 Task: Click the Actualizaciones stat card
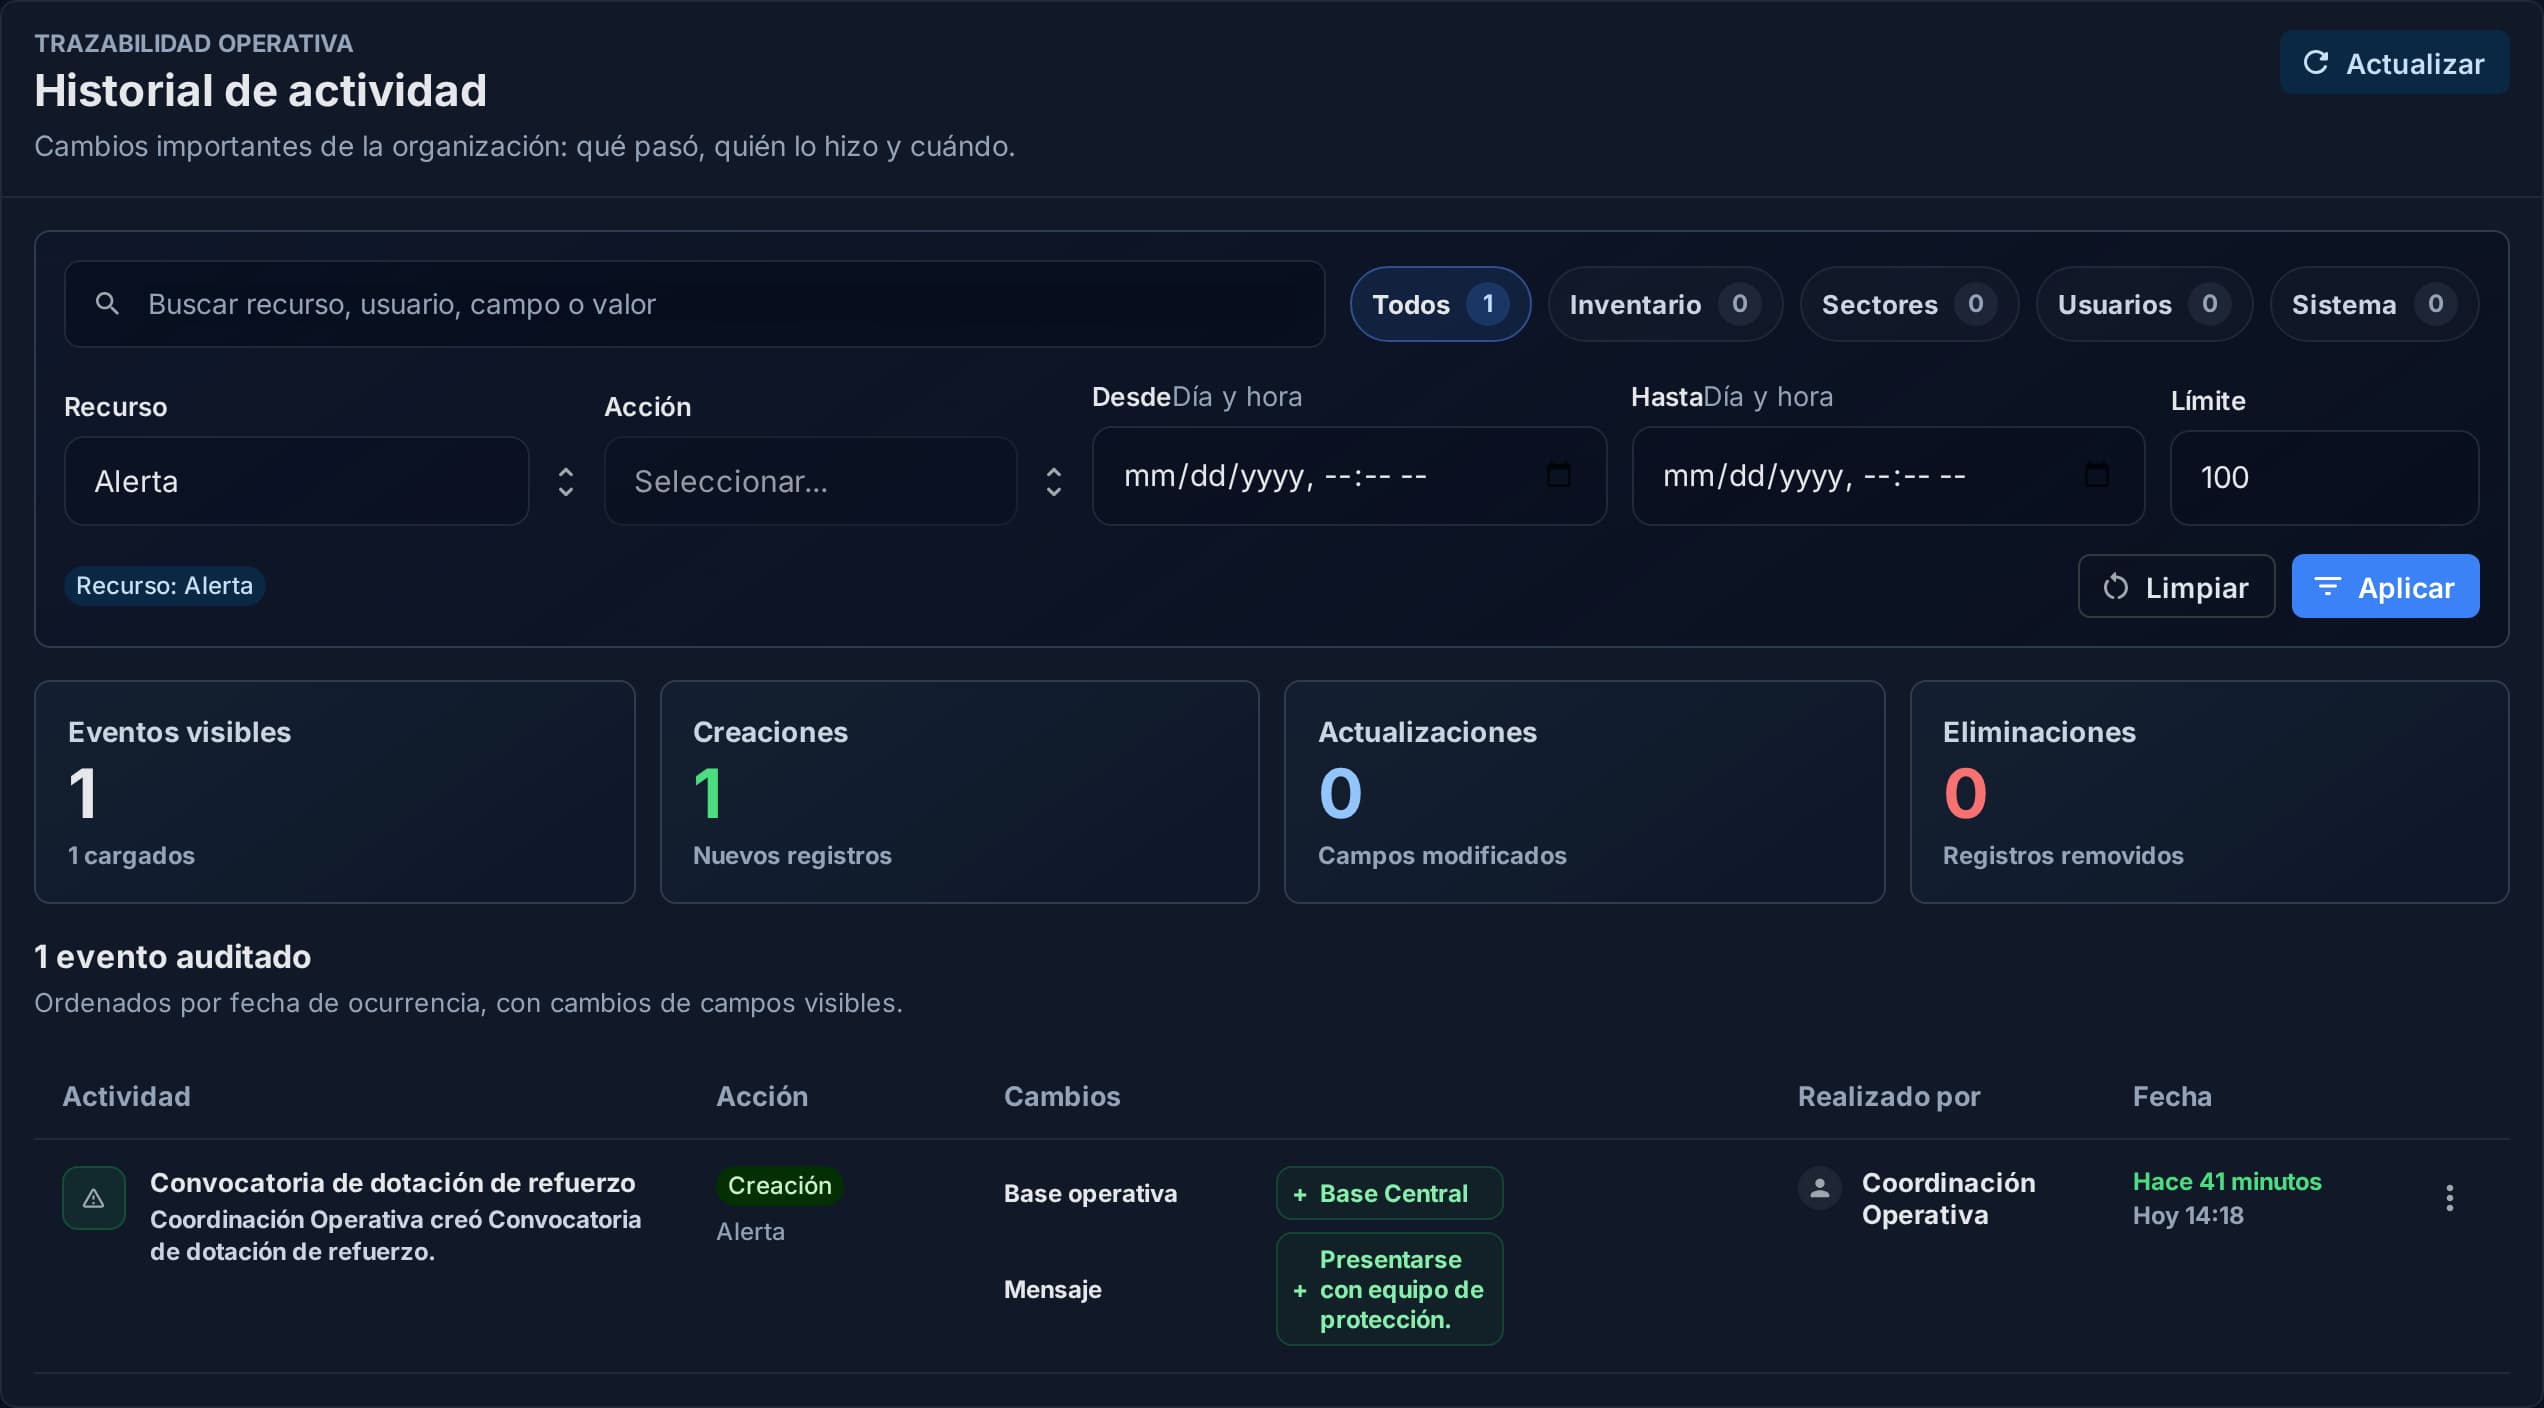click(x=1584, y=792)
